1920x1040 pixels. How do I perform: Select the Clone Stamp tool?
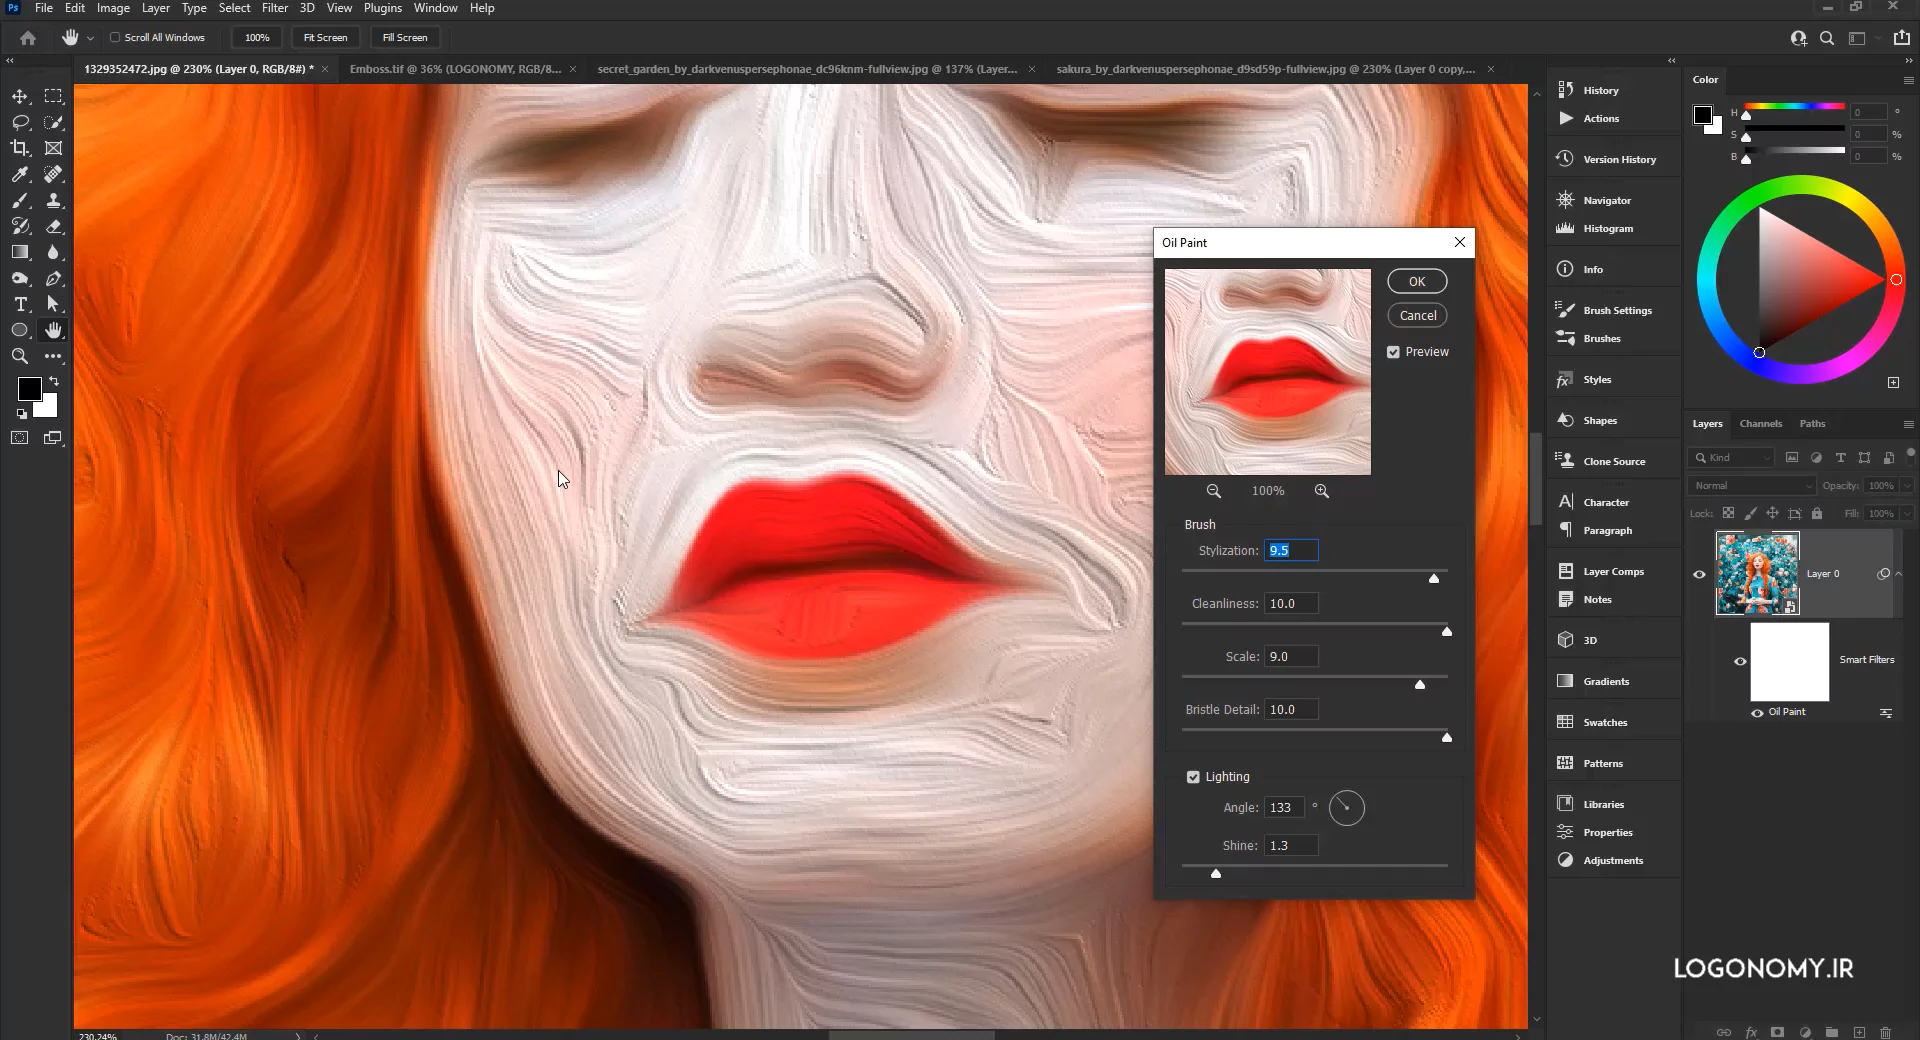click(54, 200)
